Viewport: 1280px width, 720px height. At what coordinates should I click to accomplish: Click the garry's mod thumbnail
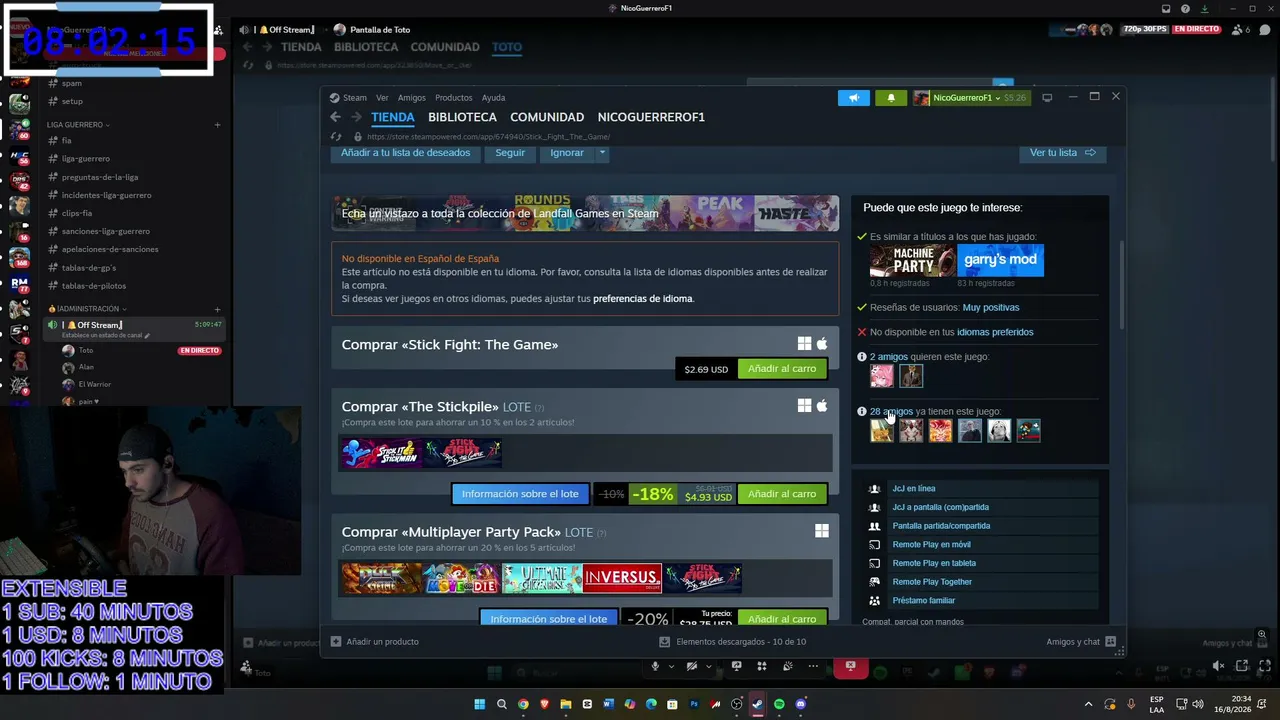[1001, 260]
